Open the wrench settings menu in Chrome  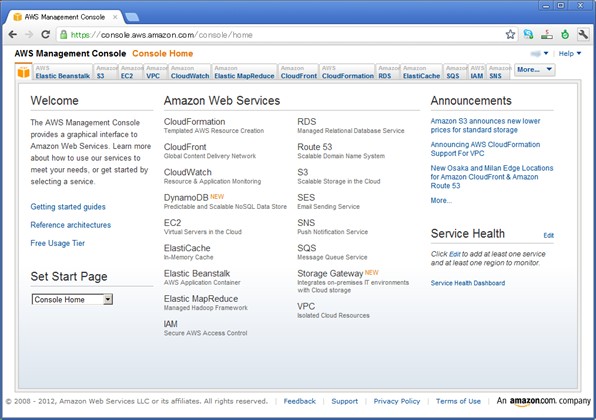tap(583, 35)
